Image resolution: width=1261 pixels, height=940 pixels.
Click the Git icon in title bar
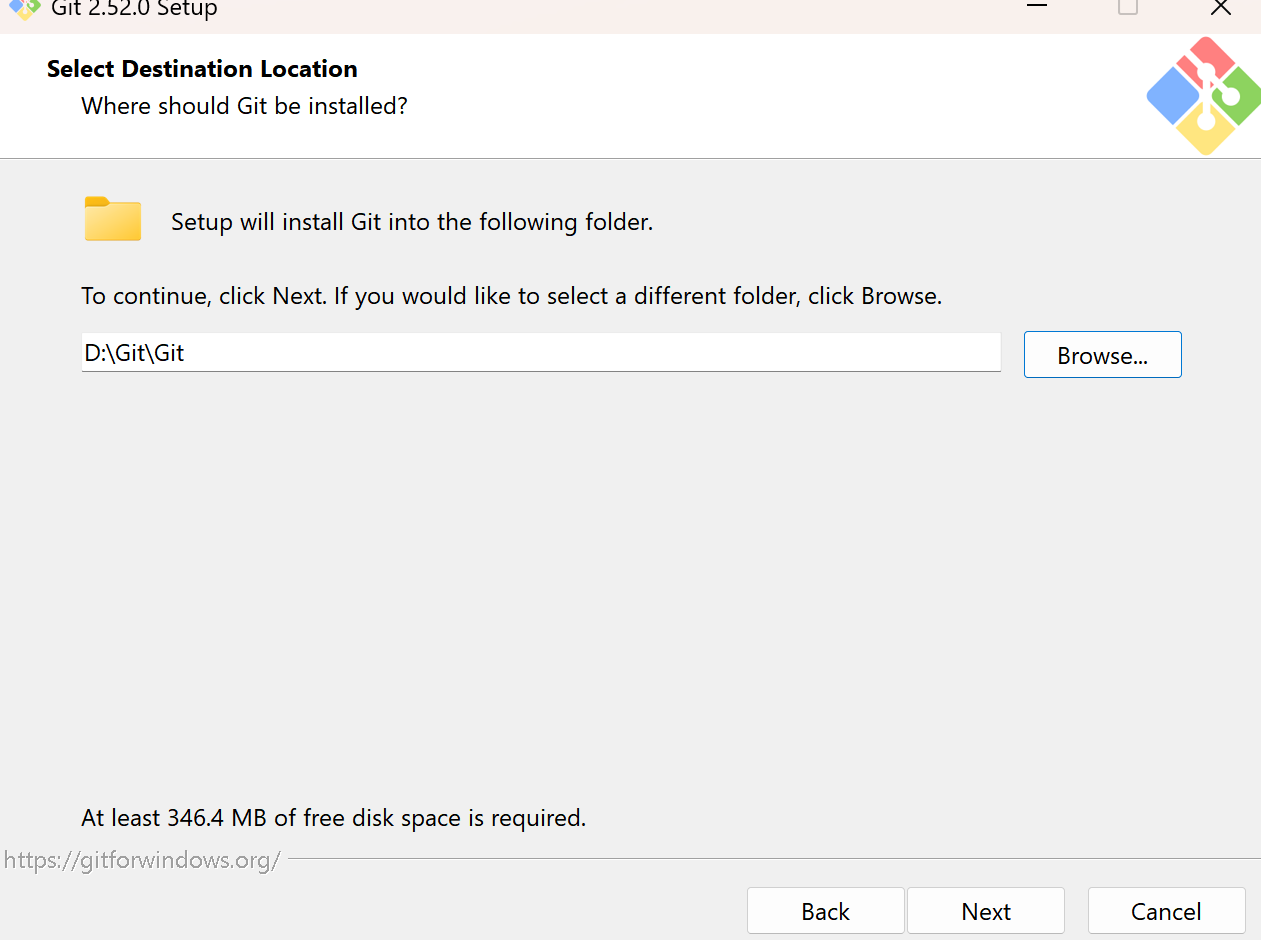click(x=24, y=9)
